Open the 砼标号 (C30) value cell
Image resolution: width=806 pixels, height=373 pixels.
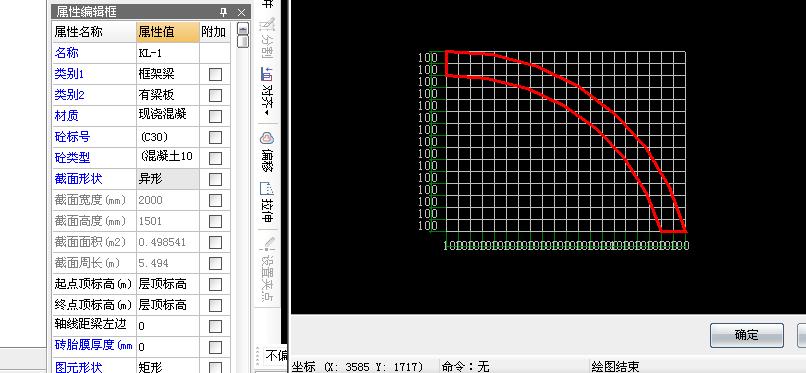(x=168, y=137)
